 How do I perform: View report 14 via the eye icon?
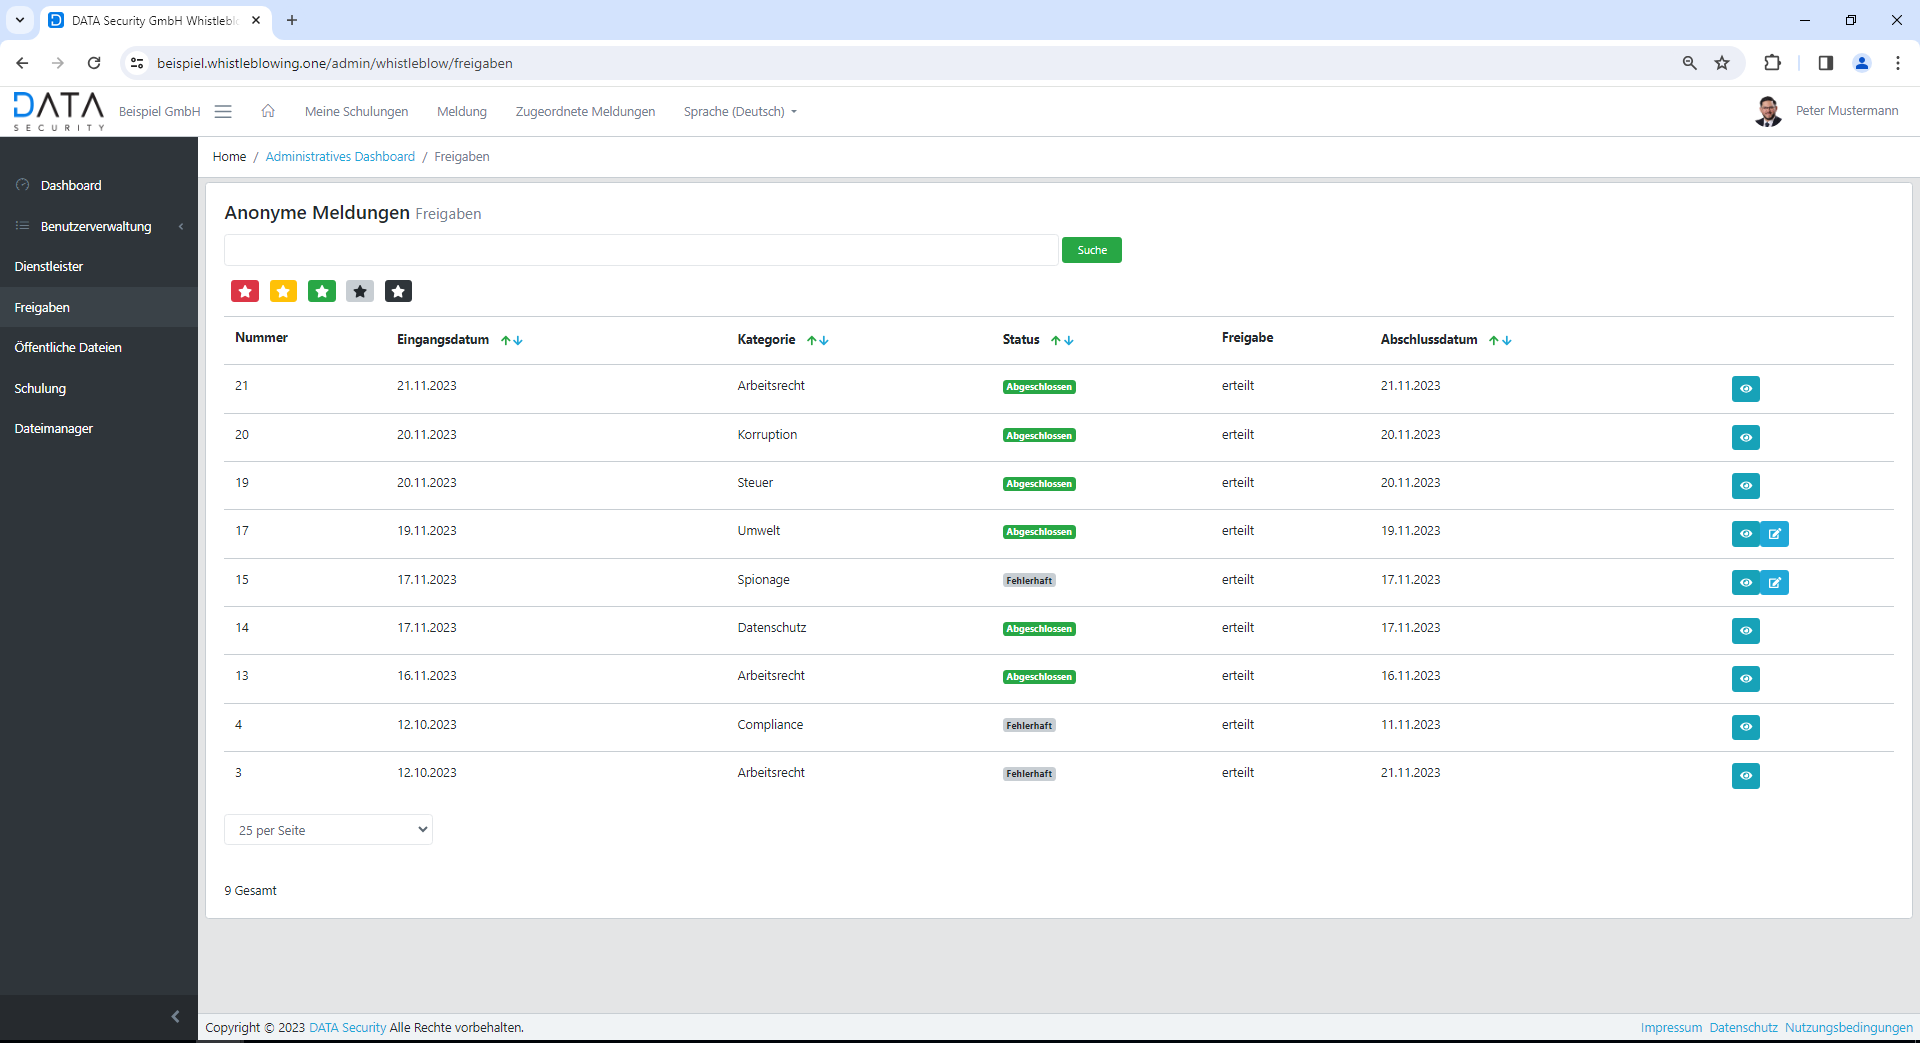click(1745, 631)
